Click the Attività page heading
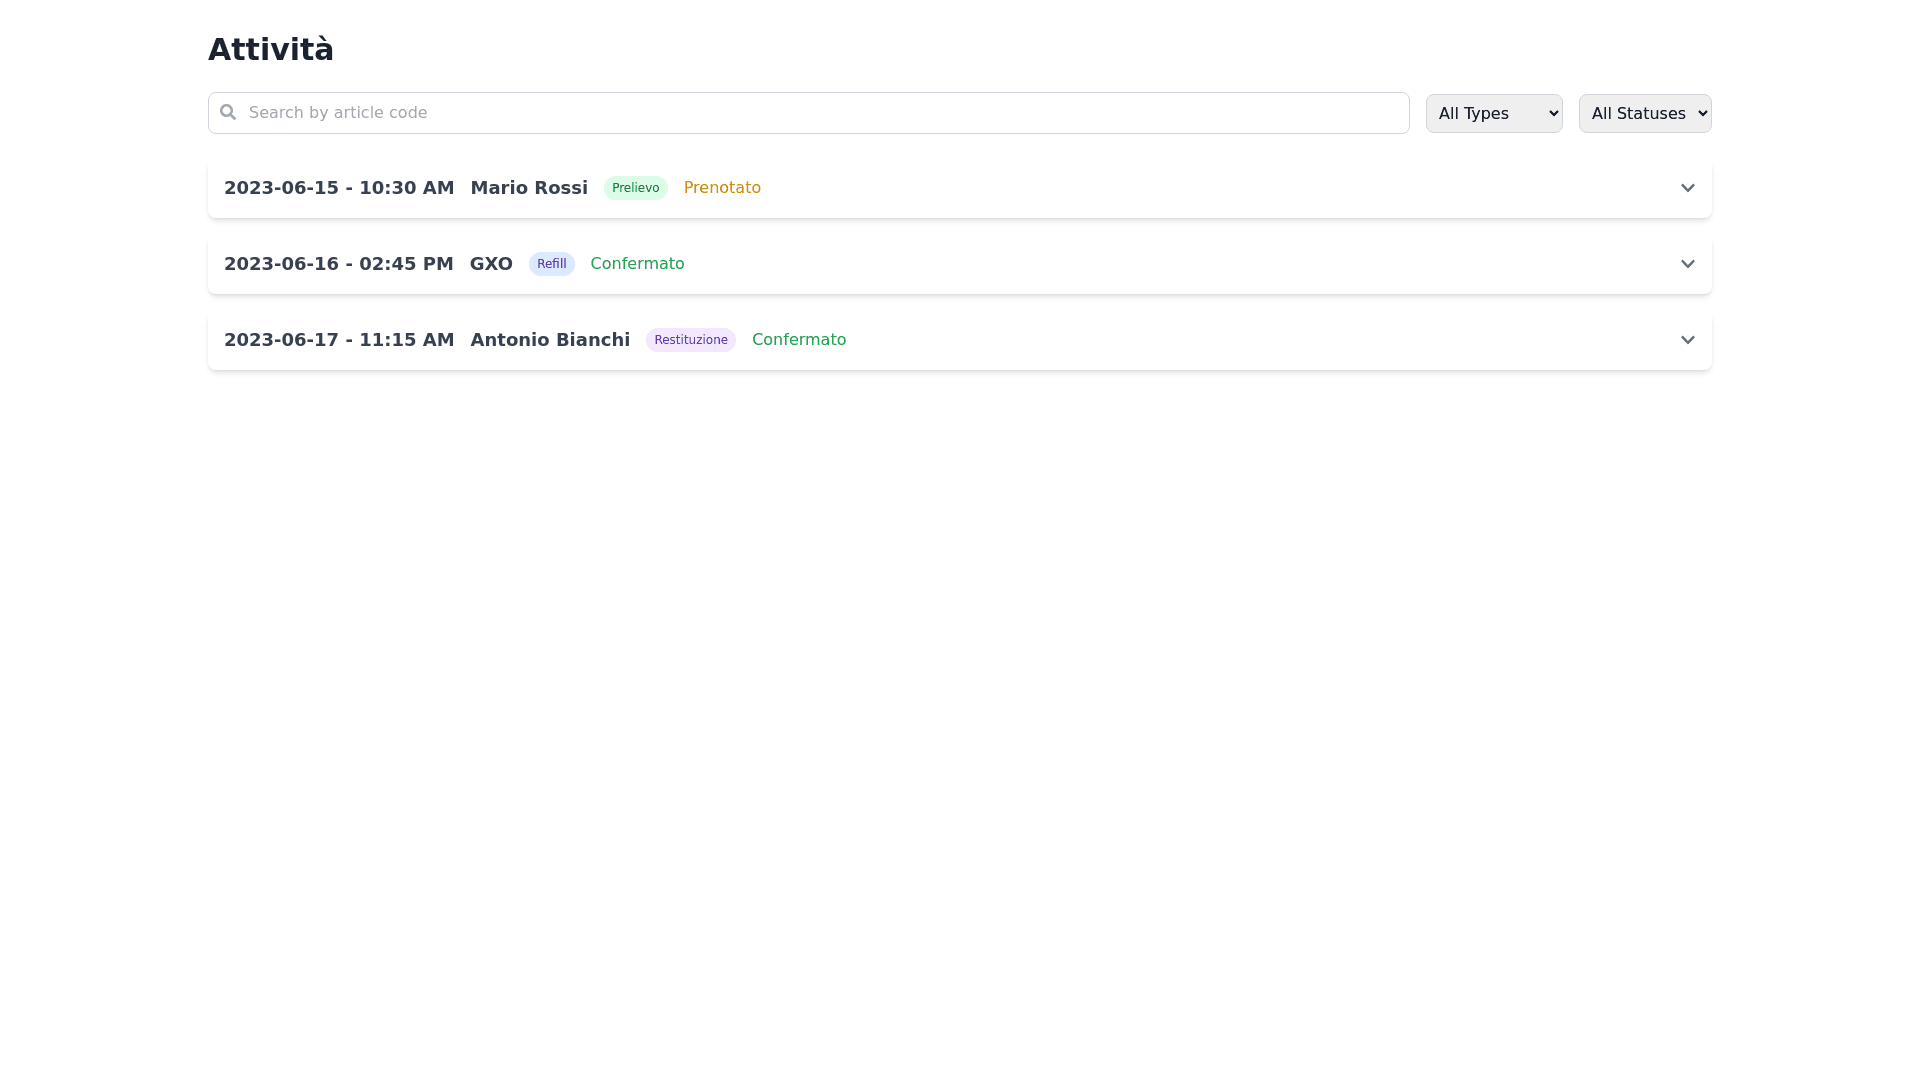 tap(271, 49)
